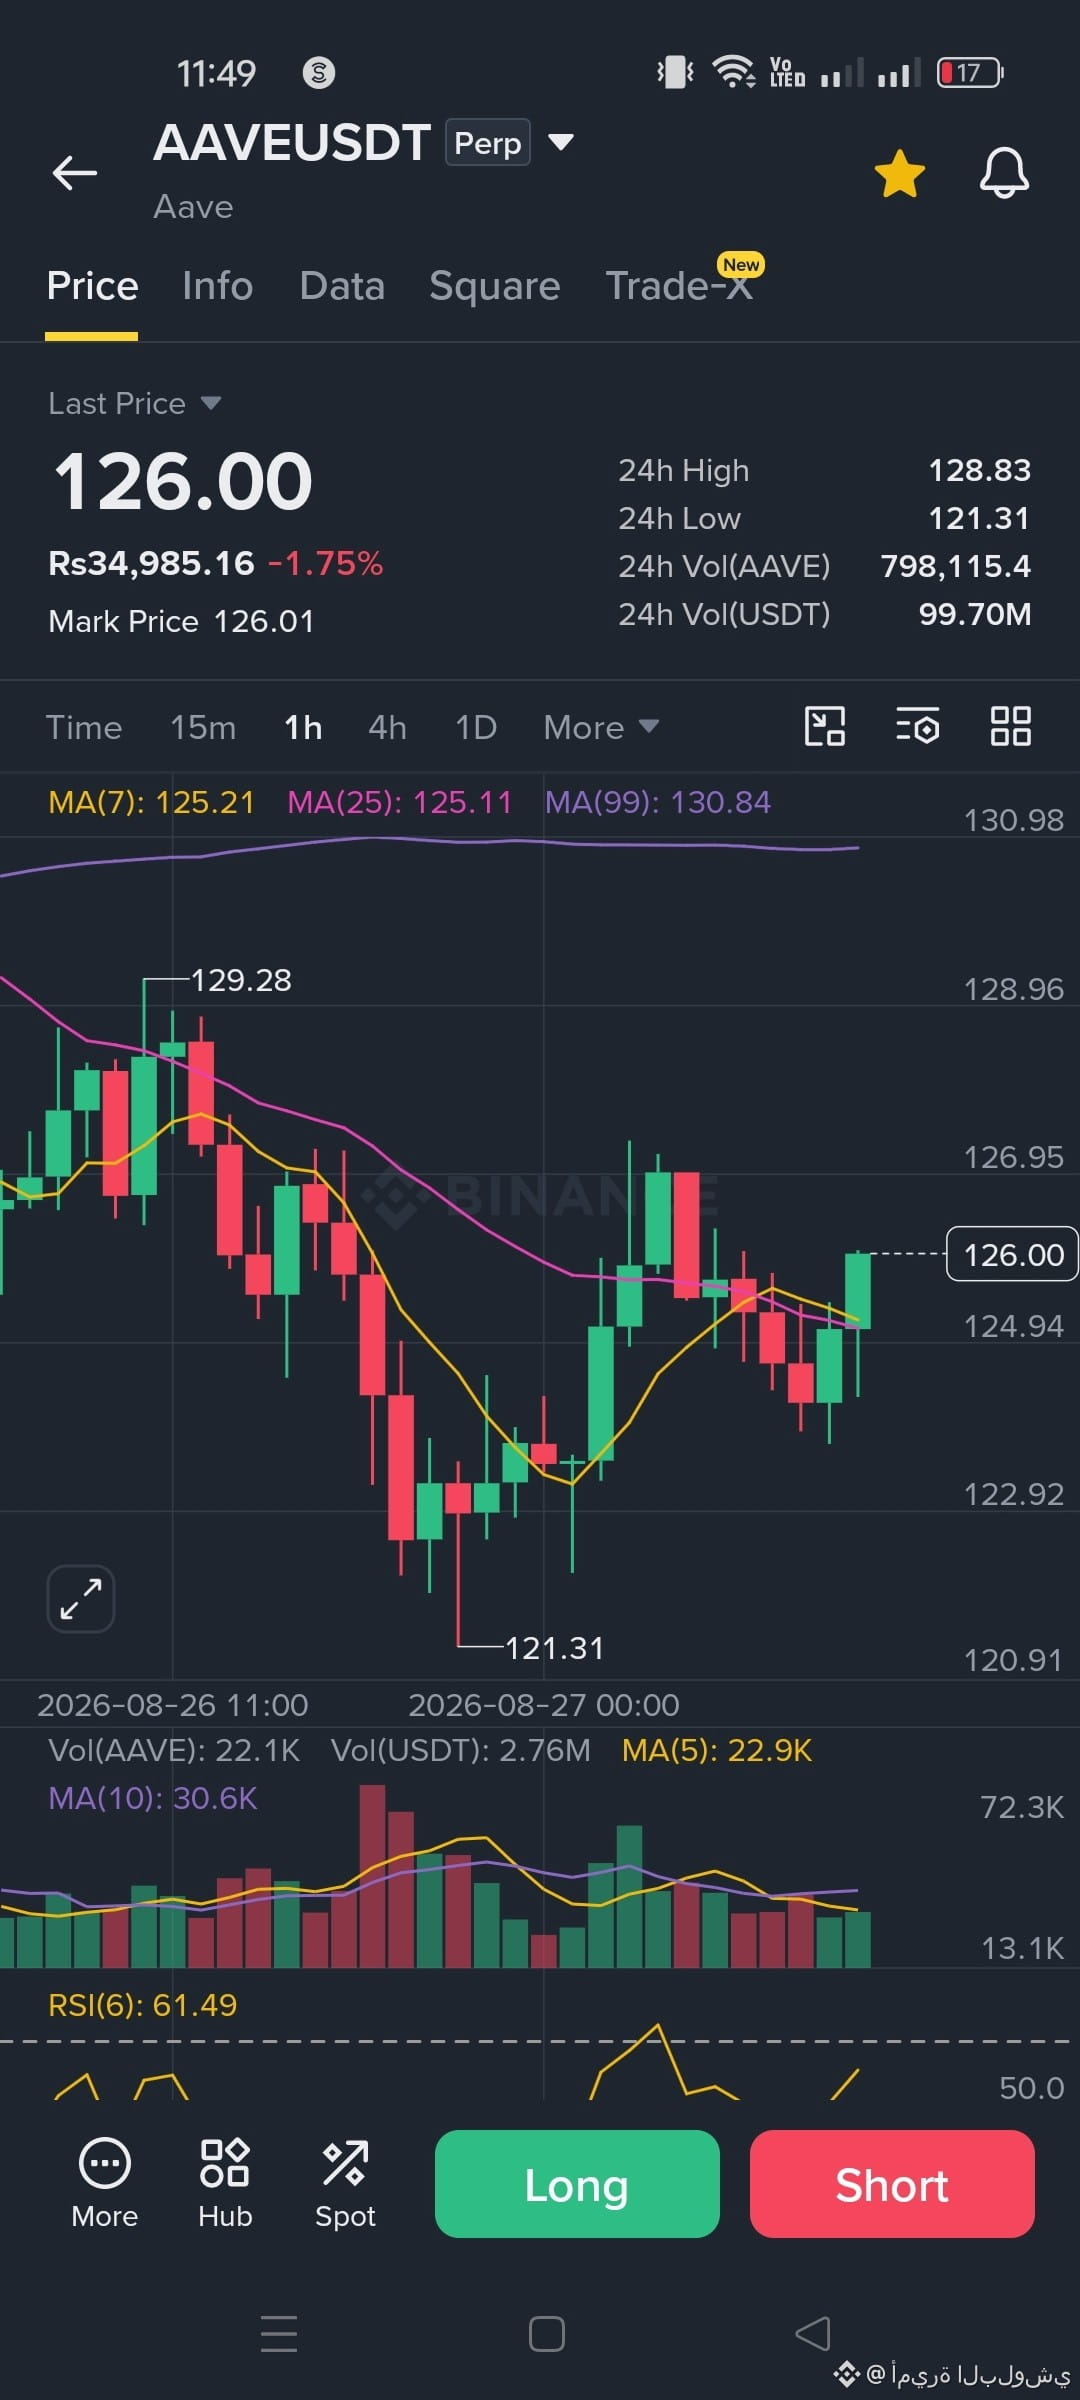The width and height of the screenshot is (1080, 2400).
Task: Tap the green Long button
Action: (577, 2184)
